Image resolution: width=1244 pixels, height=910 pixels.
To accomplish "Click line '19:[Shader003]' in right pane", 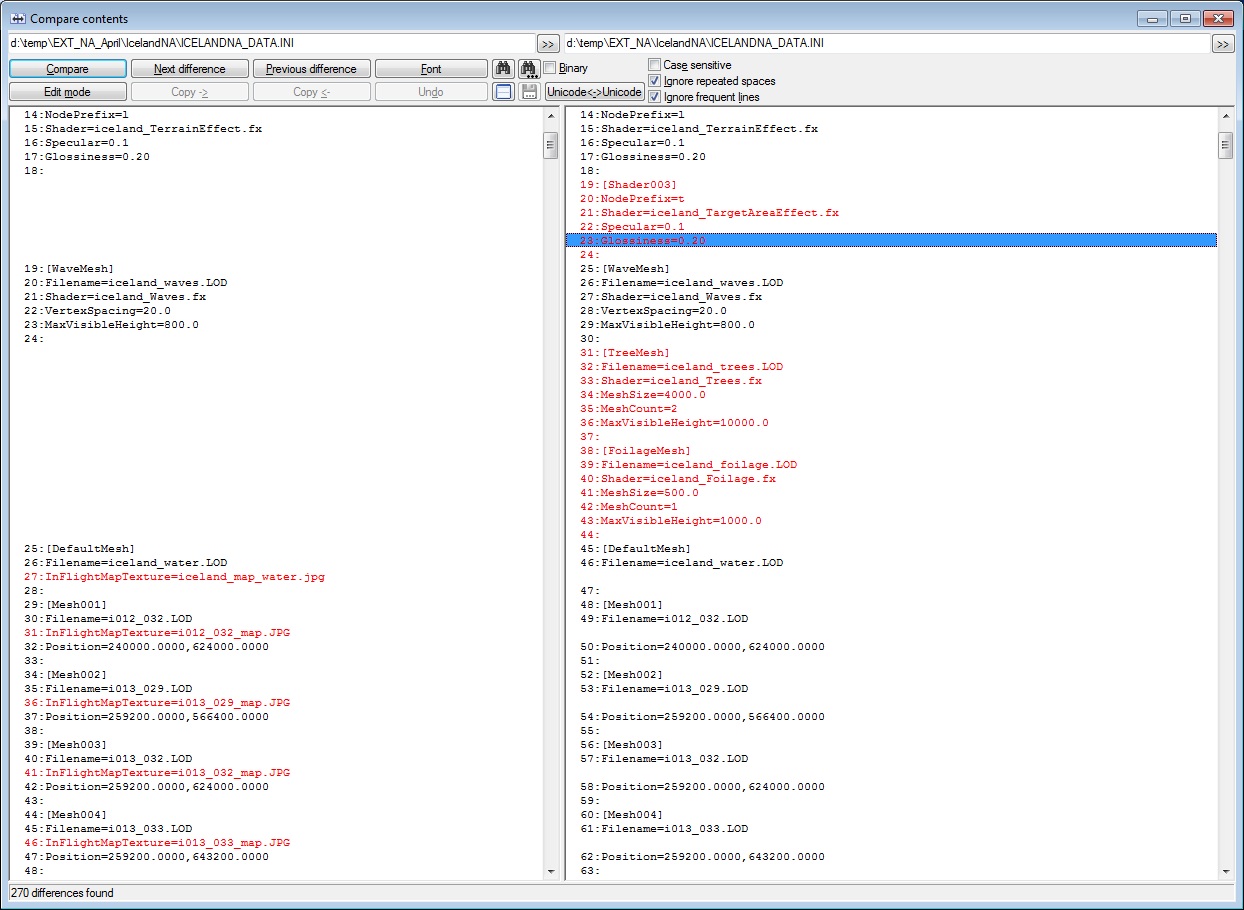I will (628, 185).
